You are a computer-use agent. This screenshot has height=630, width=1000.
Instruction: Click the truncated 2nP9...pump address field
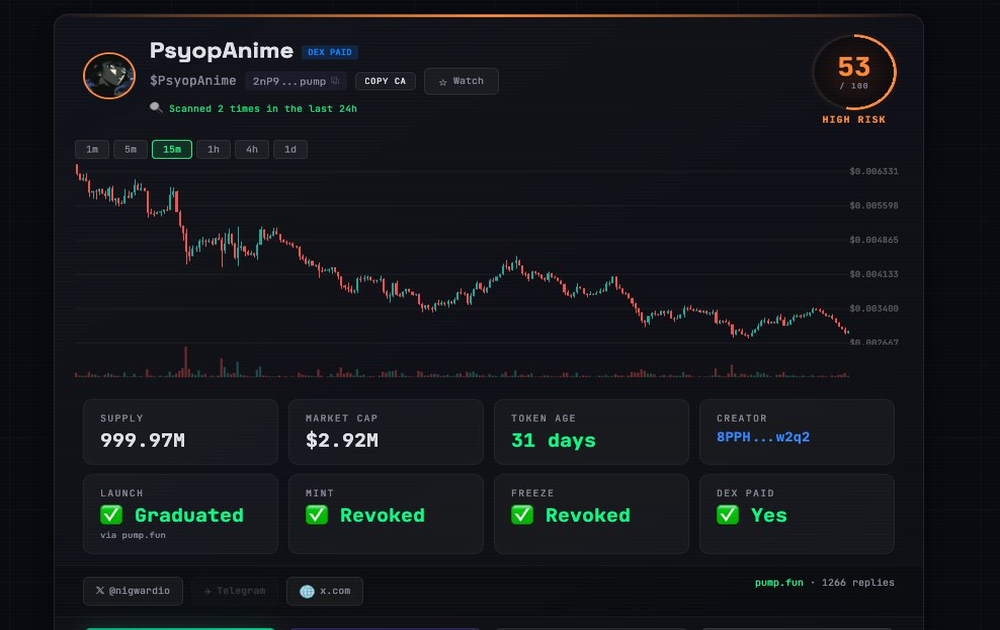click(x=290, y=81)
